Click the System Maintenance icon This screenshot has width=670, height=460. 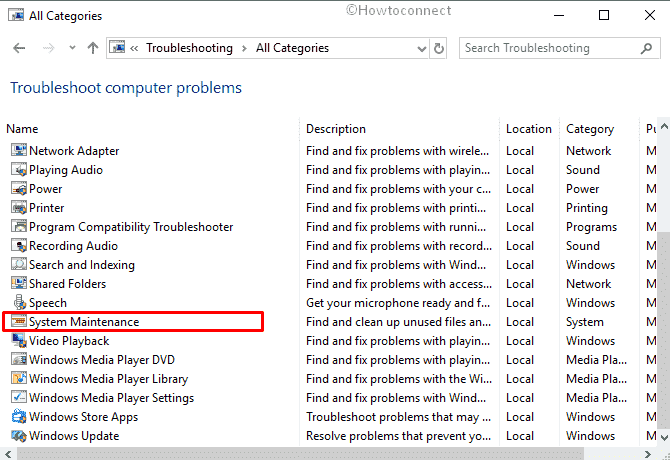click(19, 321)
